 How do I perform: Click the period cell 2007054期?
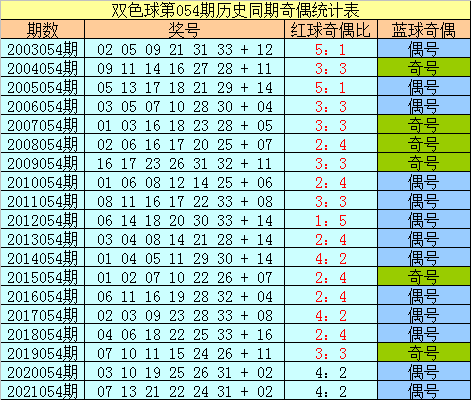42,125
